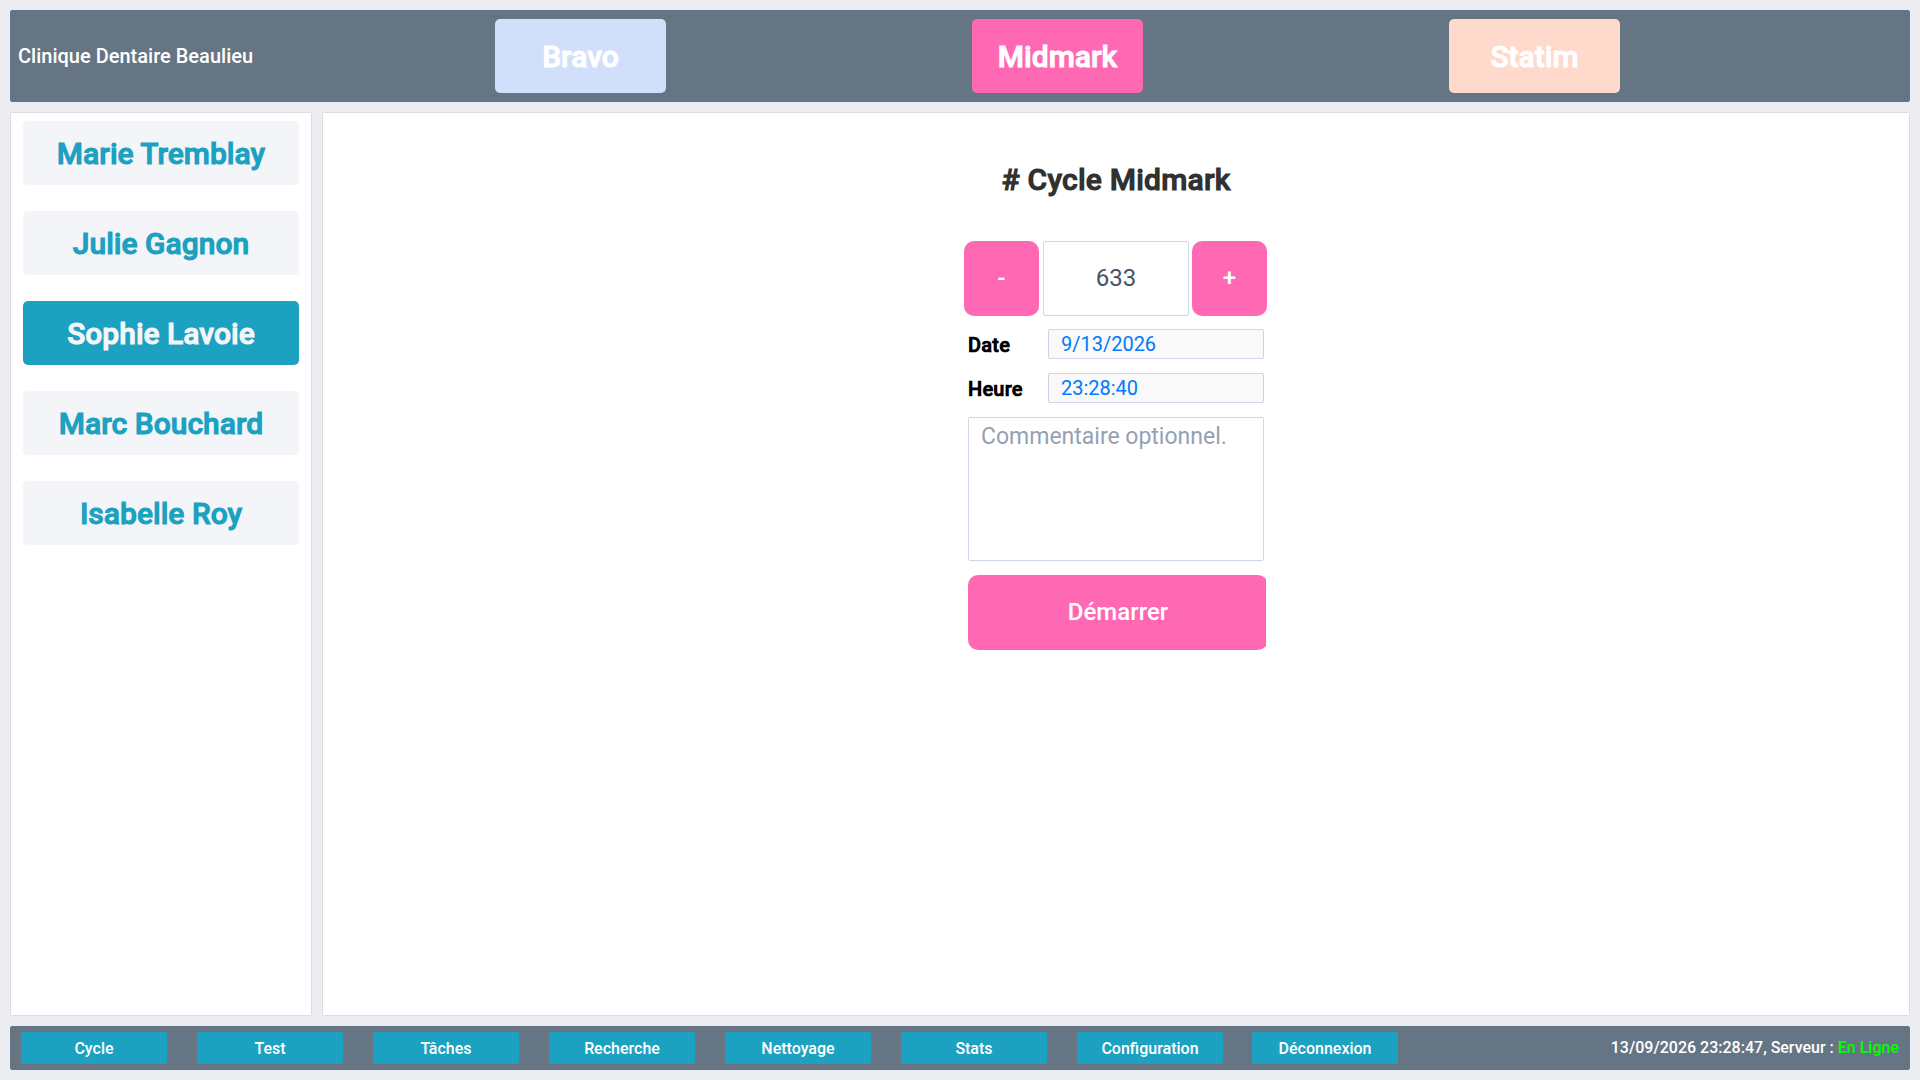The height and width of the screenshot is (1080, 1920).
Task: Click the Heure label
Action: click(x=995, y=389)
